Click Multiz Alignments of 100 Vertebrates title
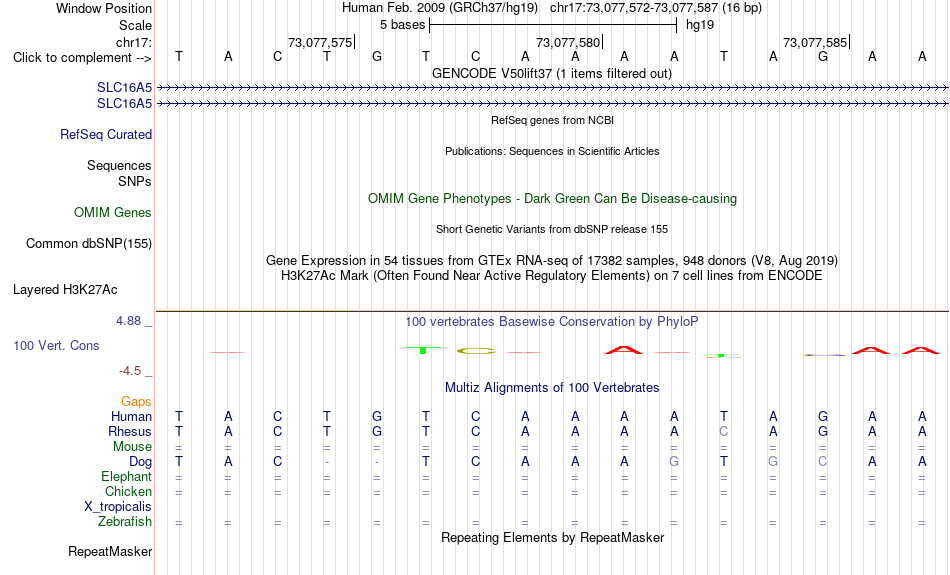950x575 pixels. click(x=552, y=388)
